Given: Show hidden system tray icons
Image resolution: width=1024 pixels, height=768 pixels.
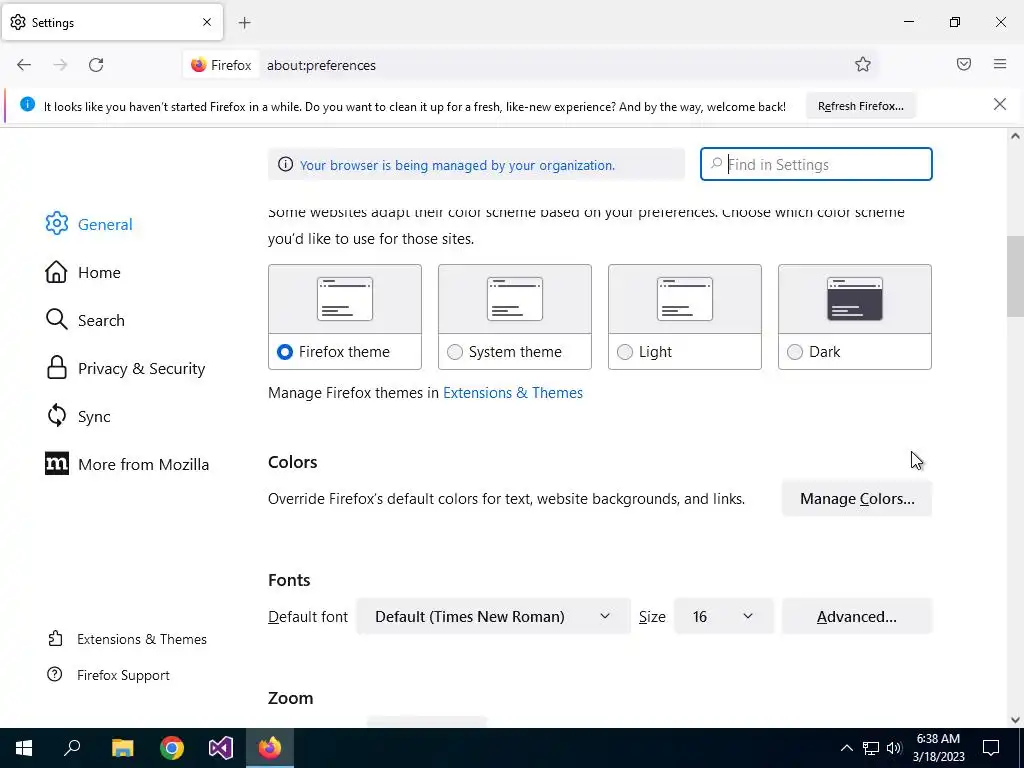Looking at the screenshot, I should click(846, 748).
